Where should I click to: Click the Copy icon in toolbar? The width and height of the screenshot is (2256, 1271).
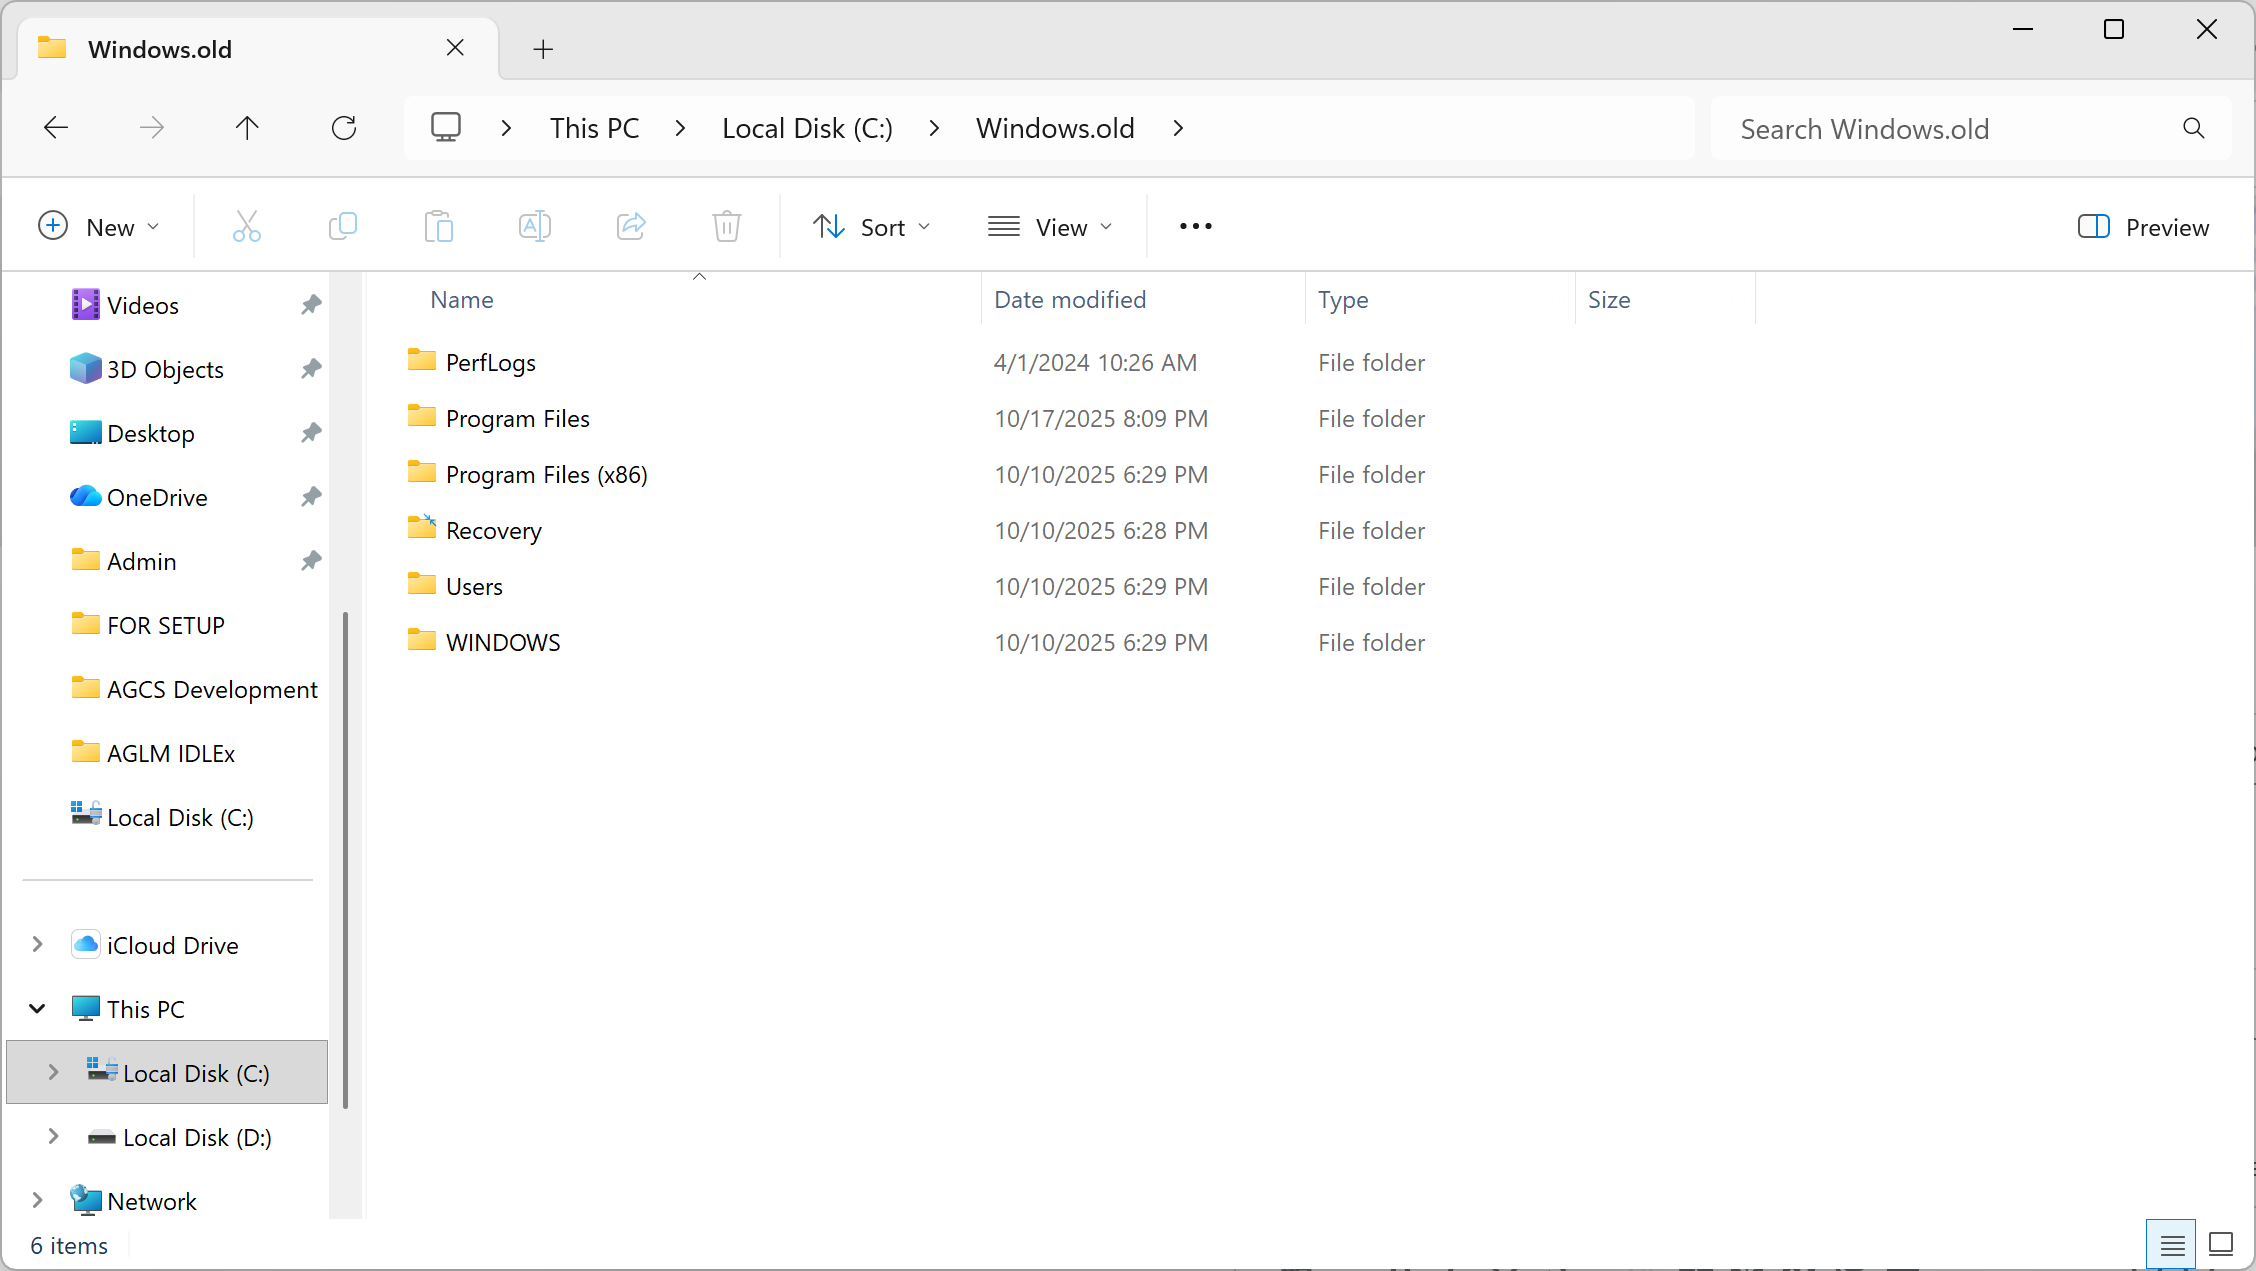click(x=343, y=227)
